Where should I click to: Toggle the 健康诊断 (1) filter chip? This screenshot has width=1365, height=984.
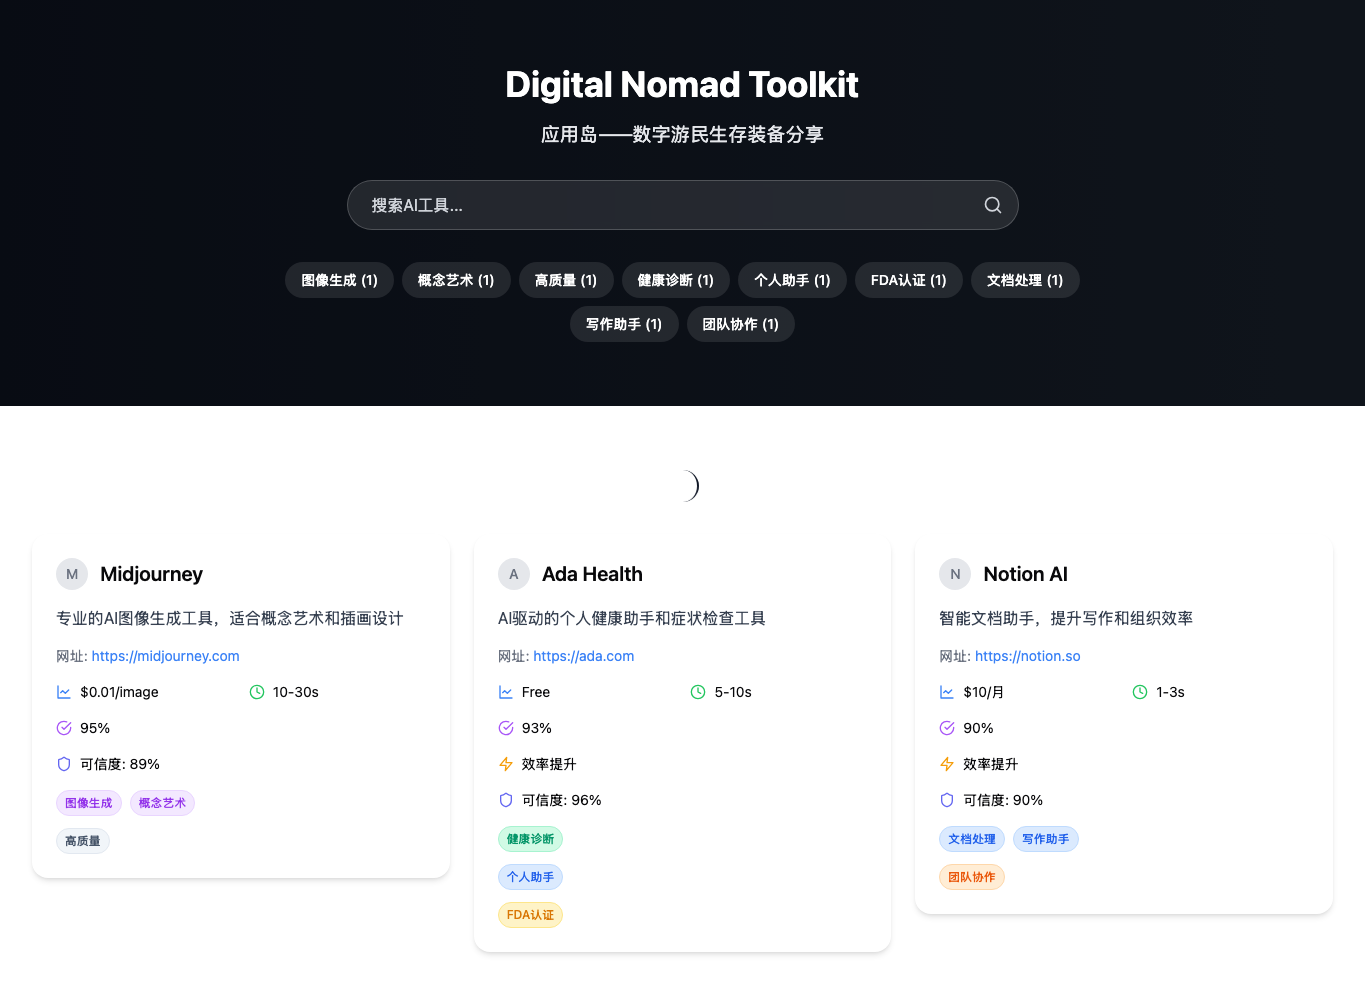pos(675,280)
